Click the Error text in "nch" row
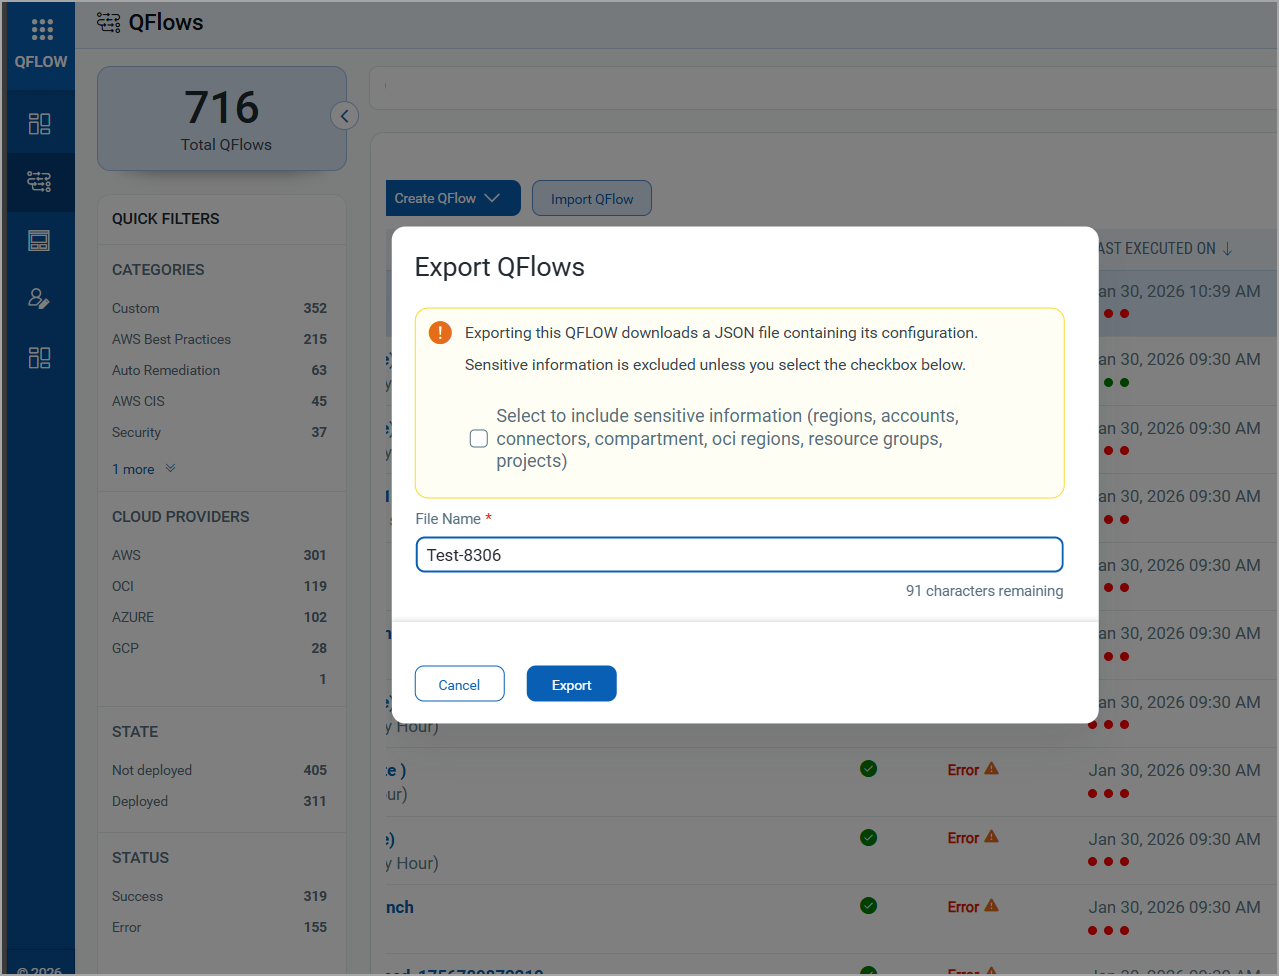Viewport: 1279px width, 976px height. [963, 907]
